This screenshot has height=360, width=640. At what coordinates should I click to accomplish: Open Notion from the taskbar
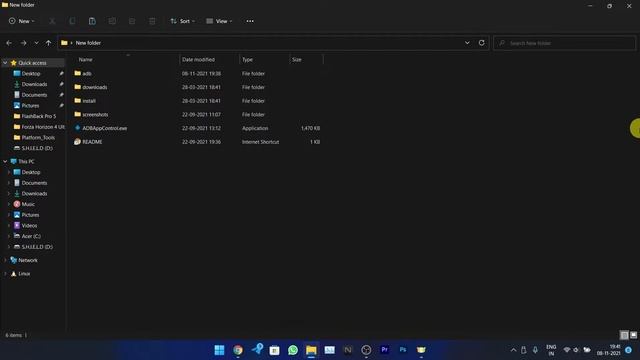pyautogui.click(x=348, y=350)
